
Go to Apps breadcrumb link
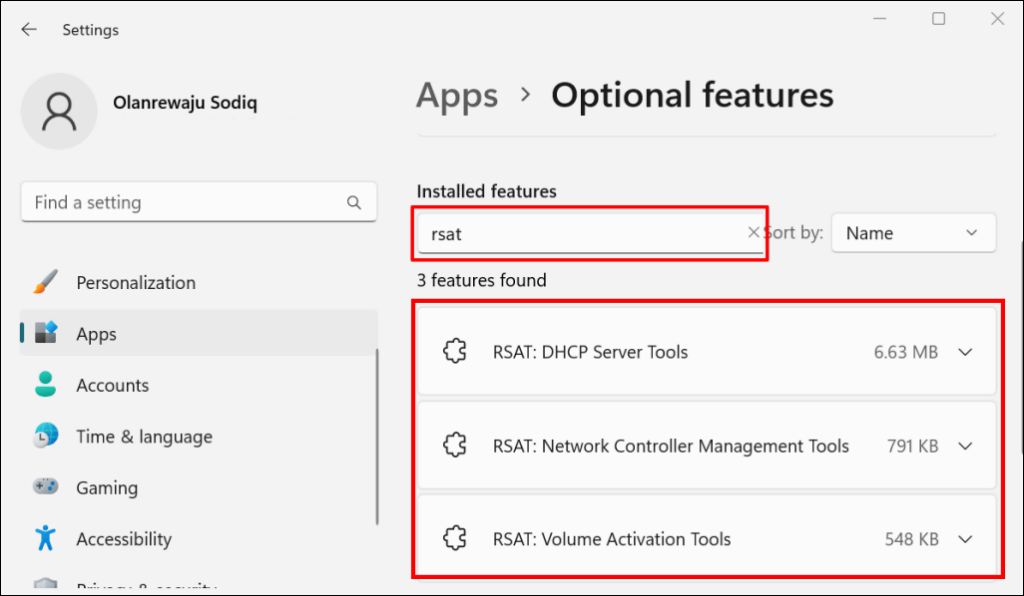point(457,96)
